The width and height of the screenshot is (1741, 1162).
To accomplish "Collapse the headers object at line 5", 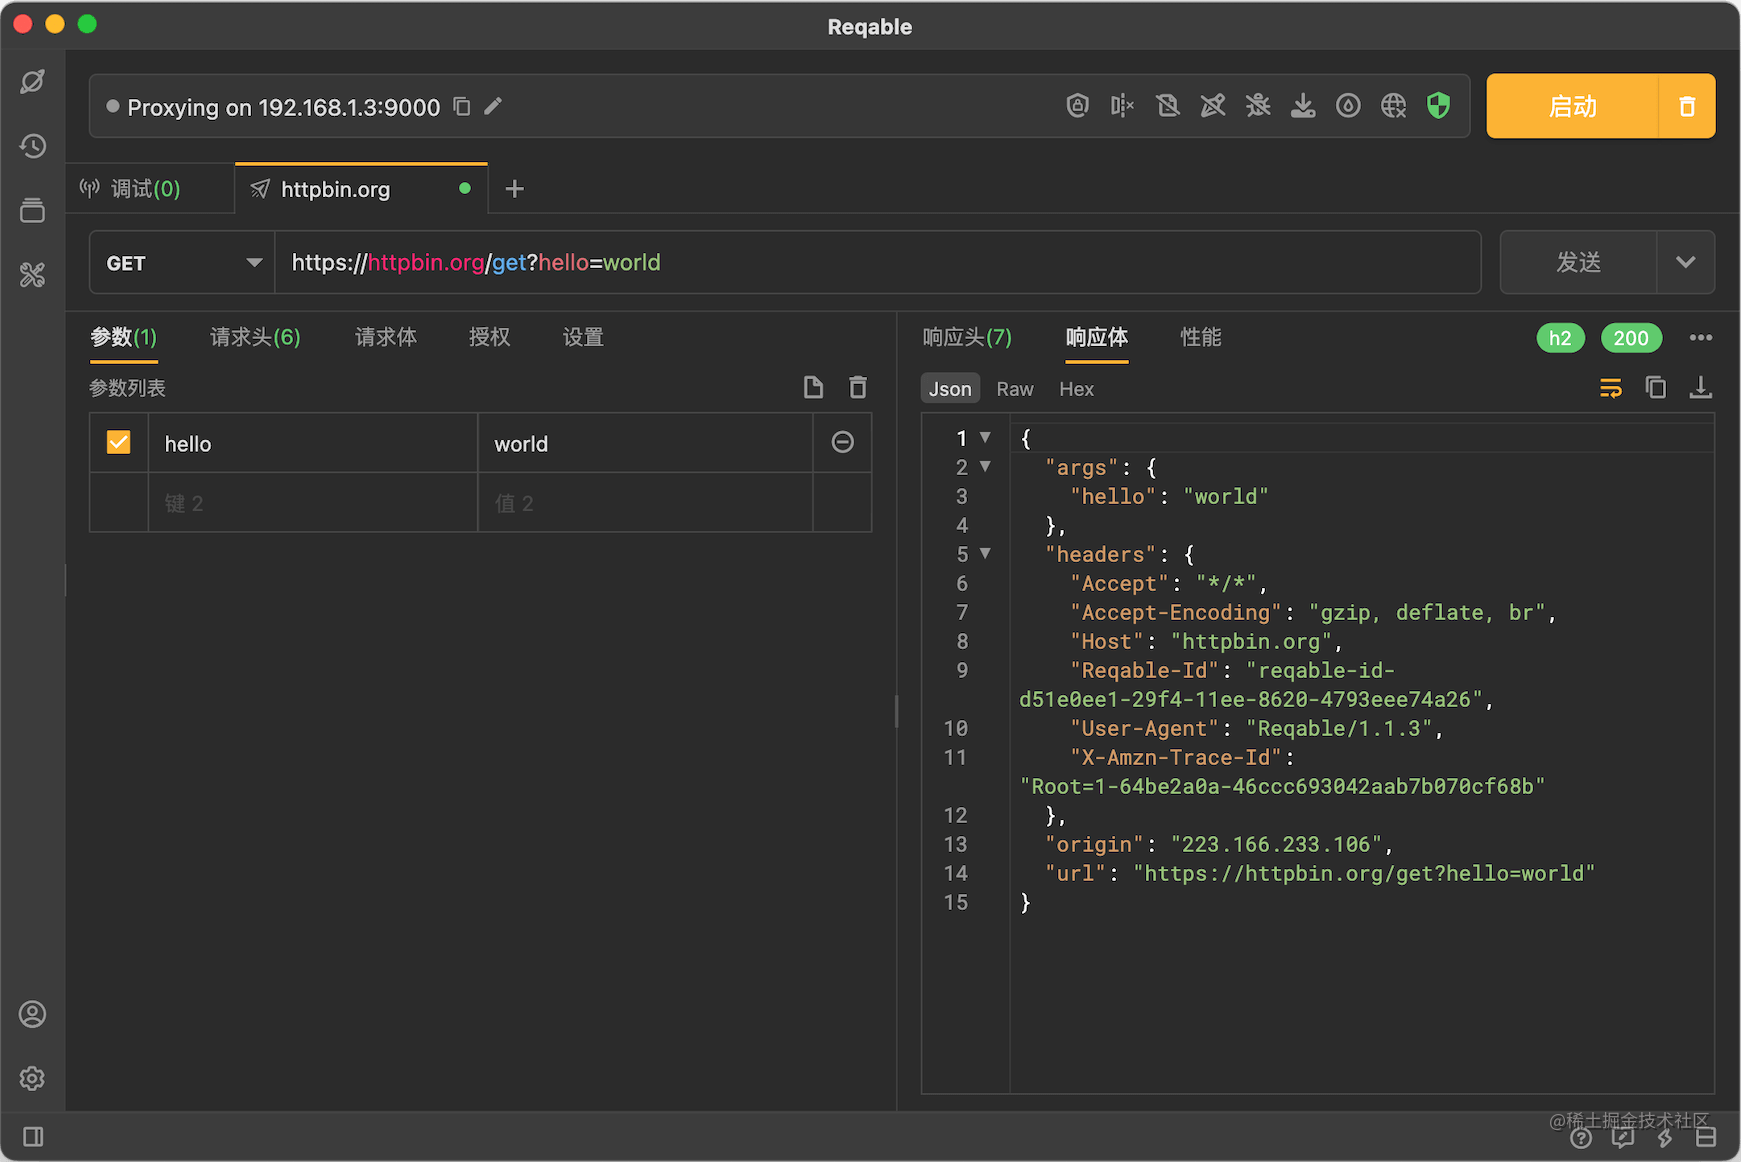I will click(984, 553).
